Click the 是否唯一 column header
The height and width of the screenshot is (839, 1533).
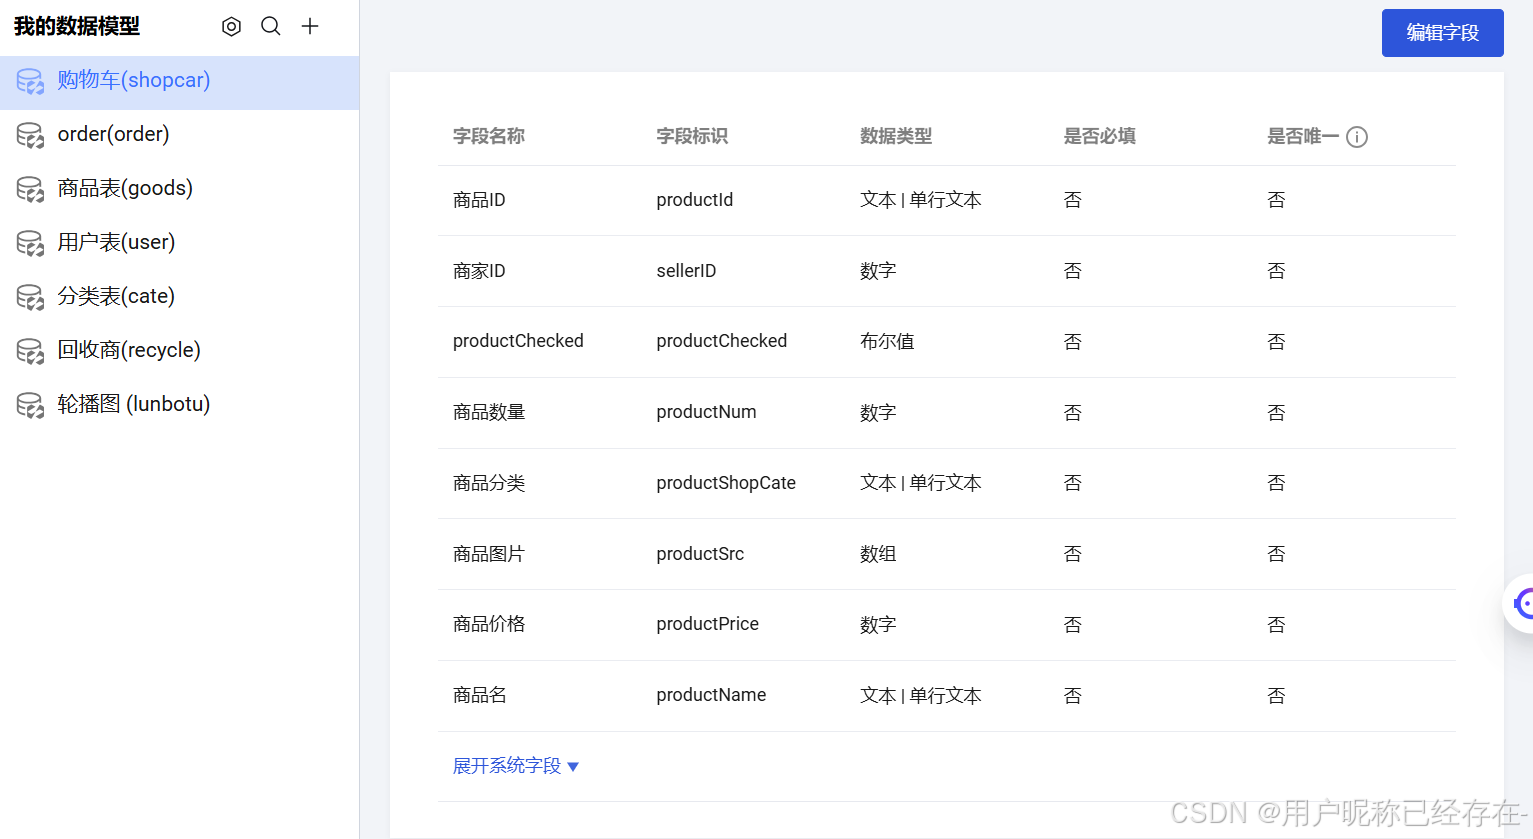(1303, 136)
